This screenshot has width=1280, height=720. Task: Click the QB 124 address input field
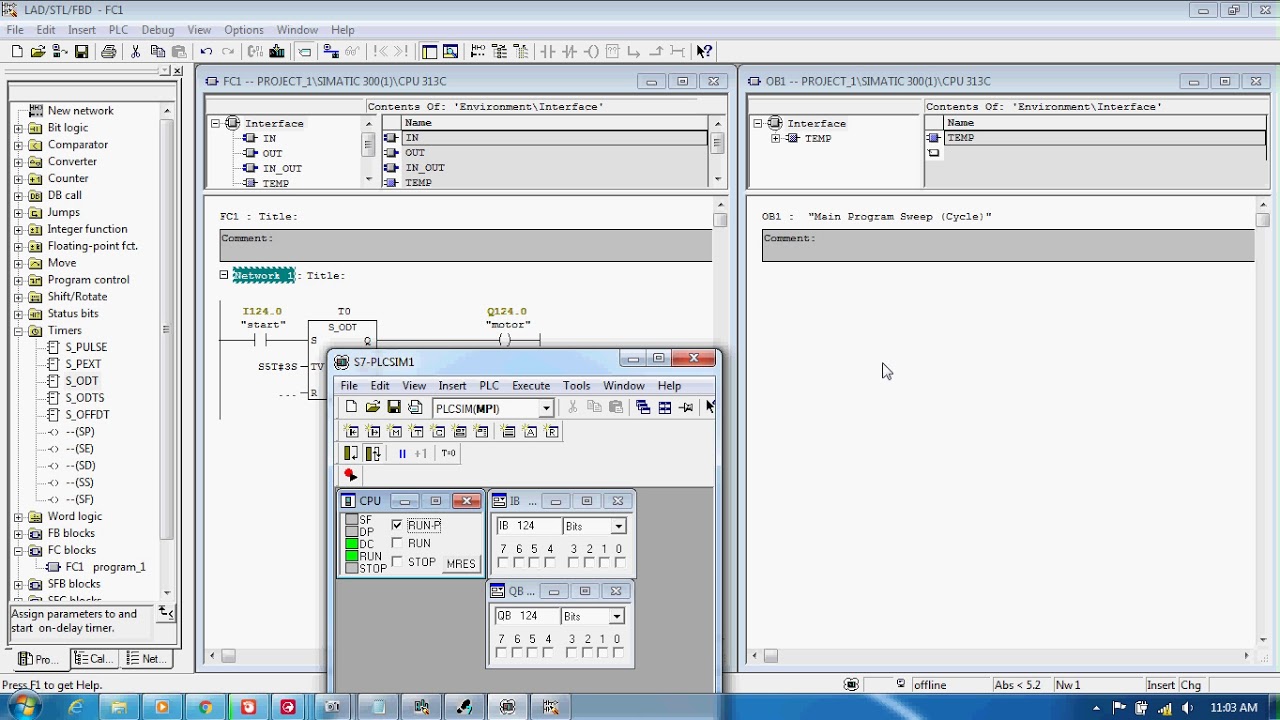pyautogui.click(x=526, y=616)
